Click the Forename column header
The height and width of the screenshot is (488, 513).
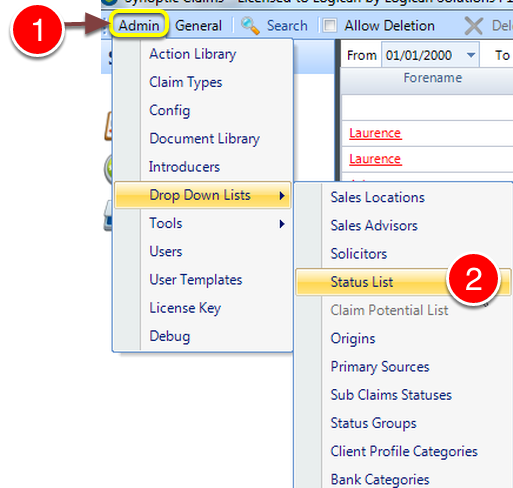(432, 78)
